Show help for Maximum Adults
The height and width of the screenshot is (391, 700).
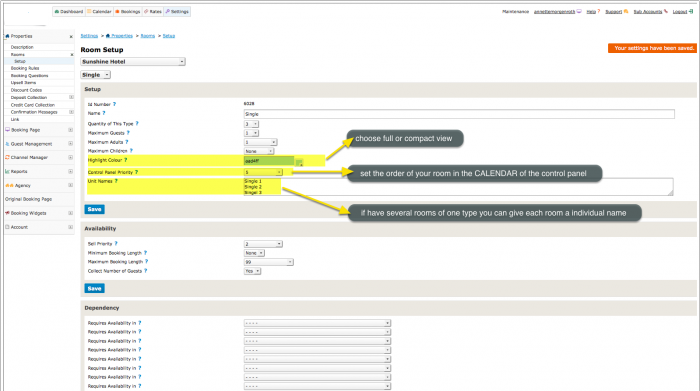pos(127,141)
